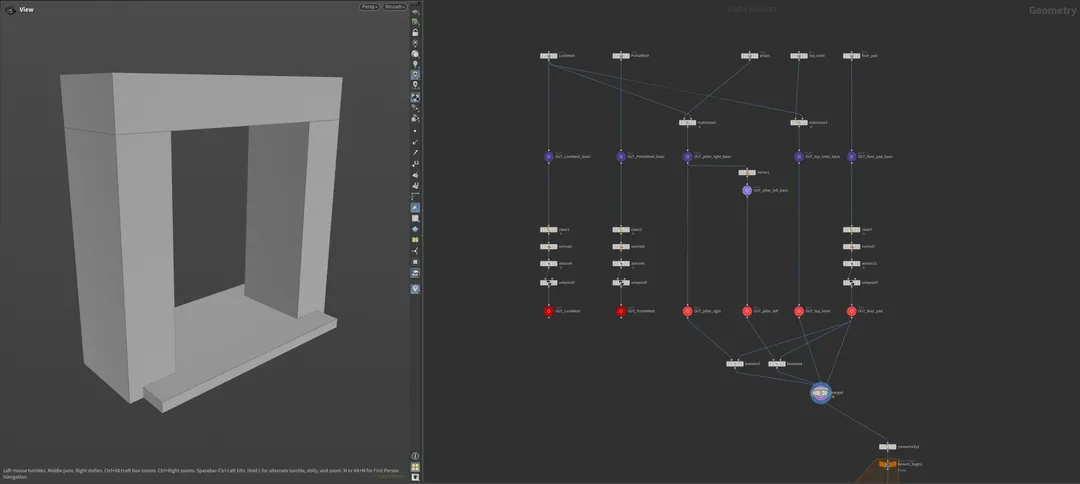
Task: Click the highlighted merge node with display flag
Action: click(x=820, y=393)
